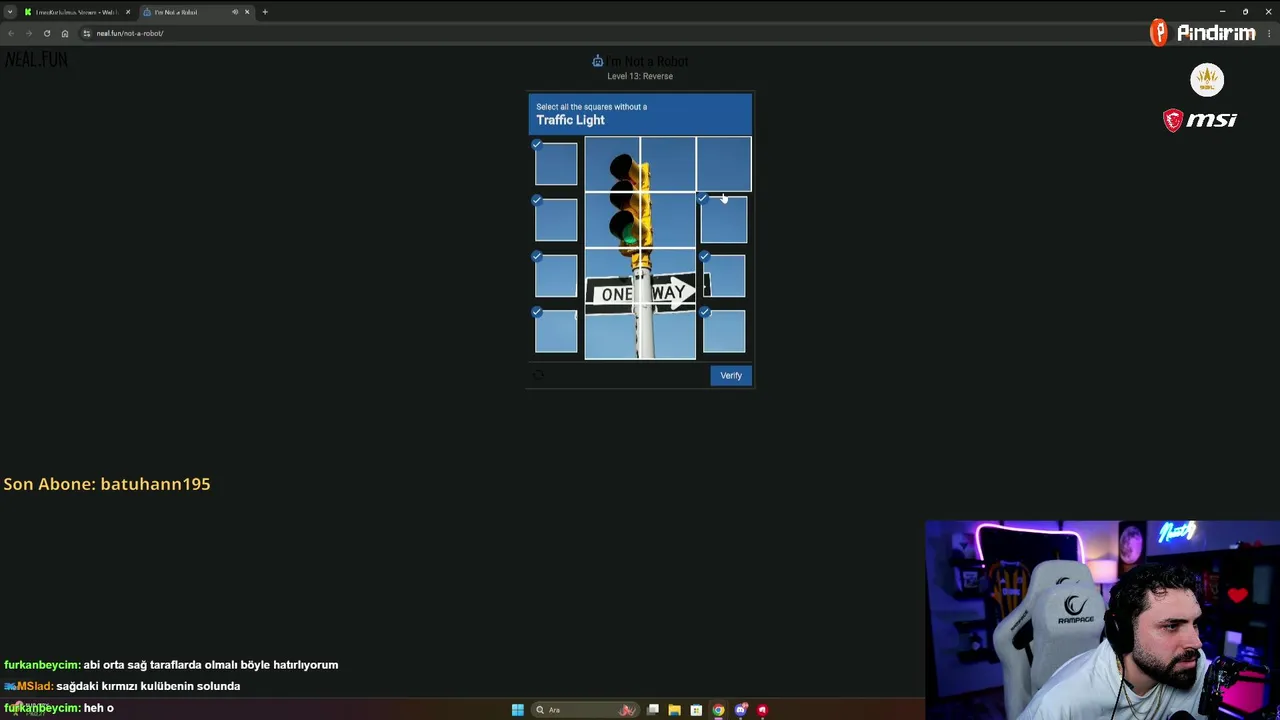The height and width of the screenshot is (720, 1280).
Task: Mute audio on the I'm Not a Robot tab
Action: click(235, 12)
